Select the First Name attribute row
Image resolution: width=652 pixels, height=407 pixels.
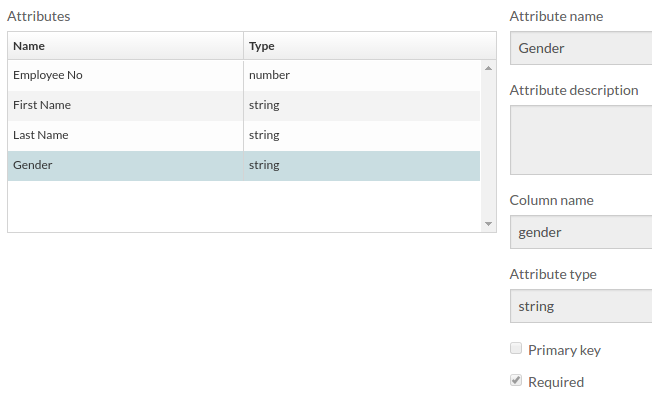(244, 106)
